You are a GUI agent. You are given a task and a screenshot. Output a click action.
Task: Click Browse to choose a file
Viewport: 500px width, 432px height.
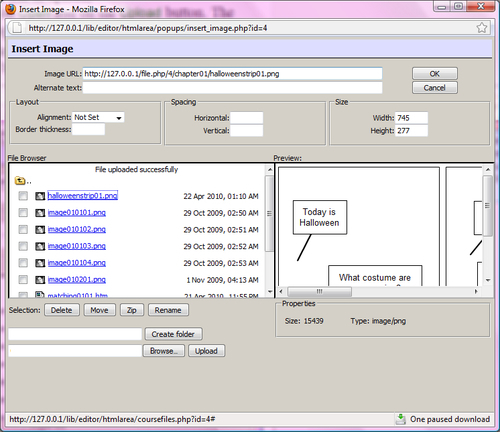(x=163, y=351)
